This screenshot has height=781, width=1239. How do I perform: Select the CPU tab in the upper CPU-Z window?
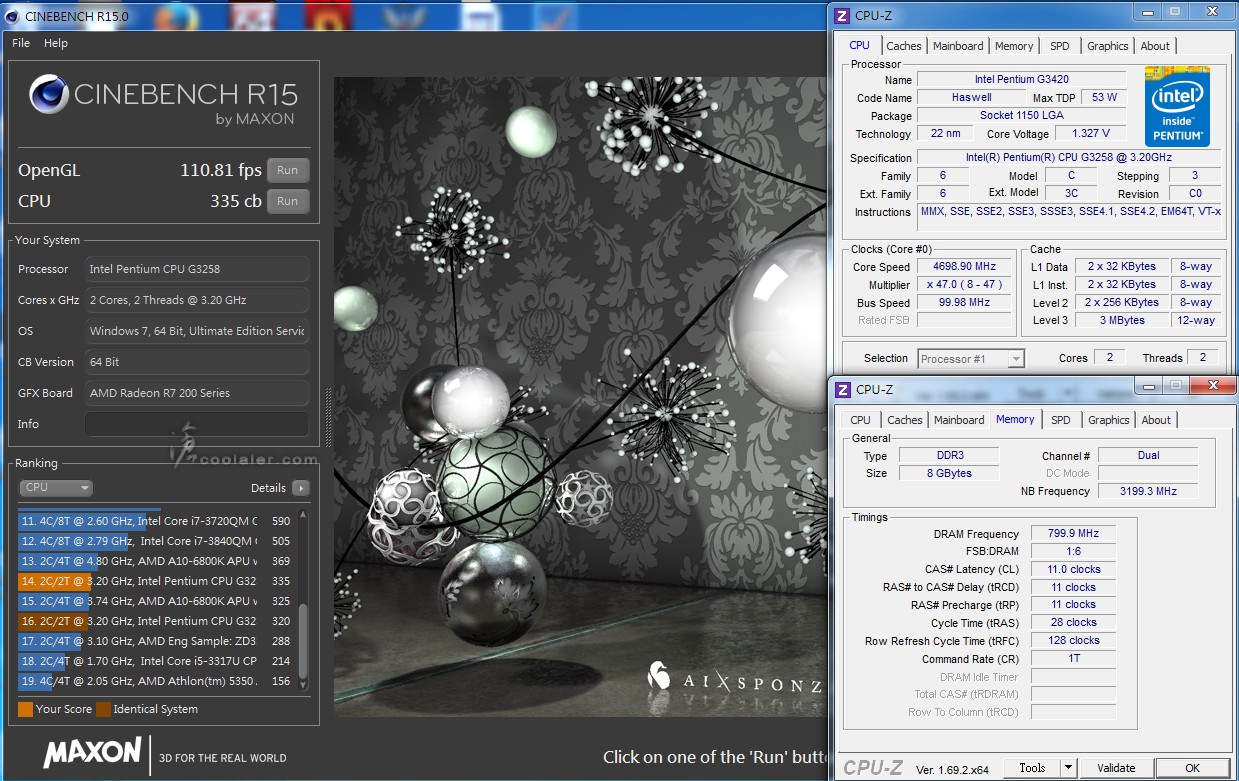[x=859, y=45]
